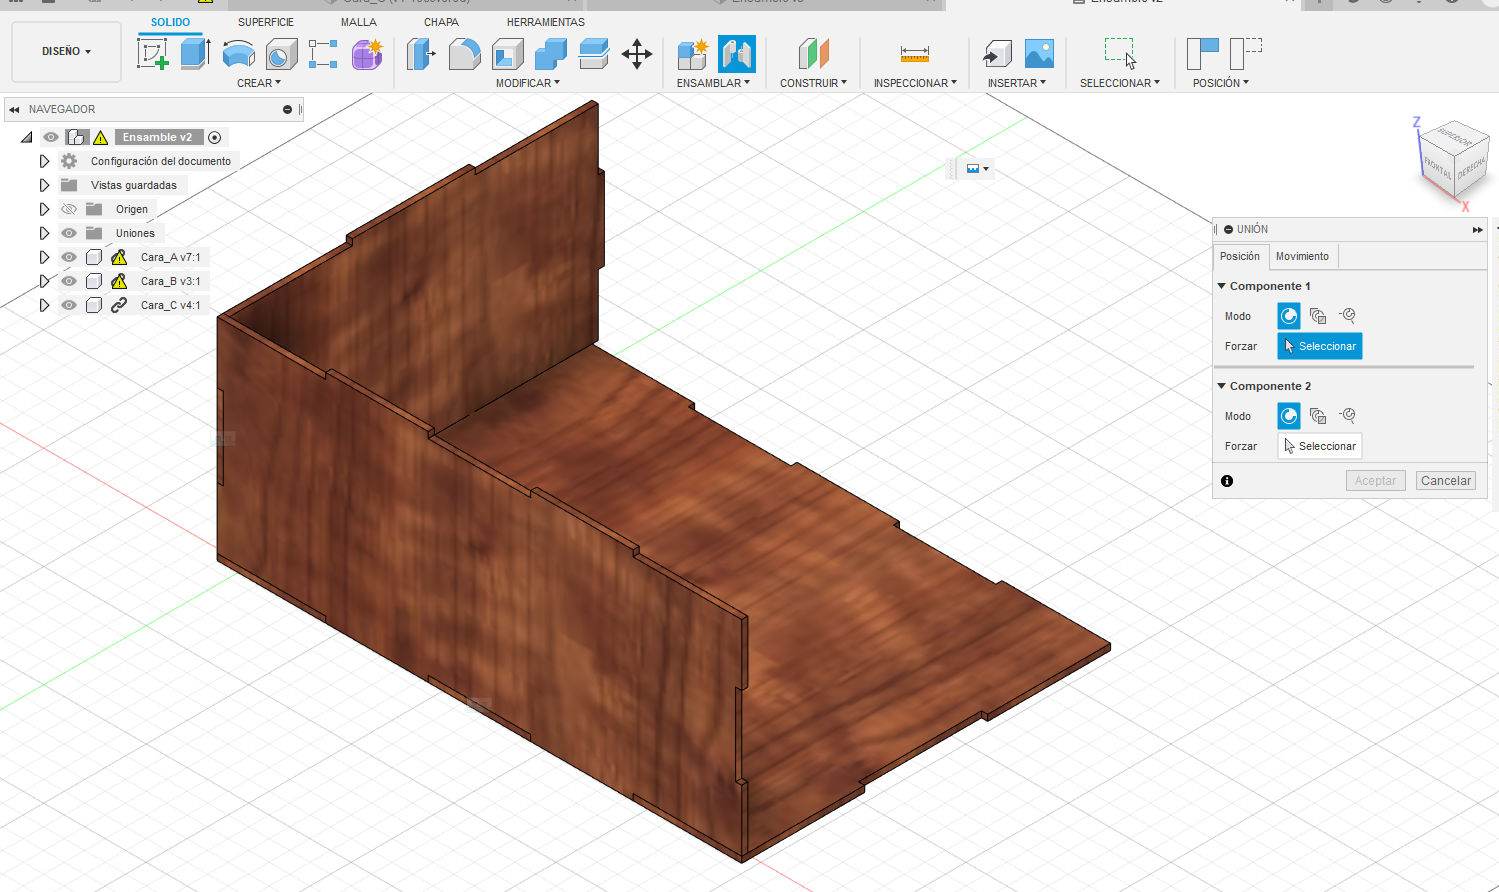Hide the Cara_A v7:1 component
This screenshot has width=1499, height=892.
69,257
